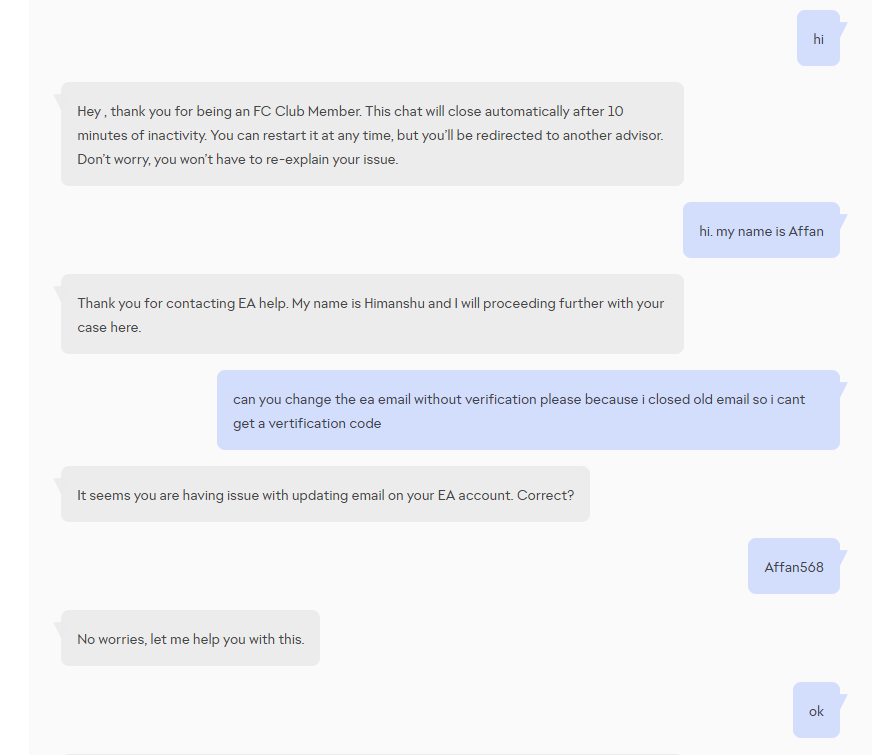
Task: Click the "hi. my name is Affan" bubble
Action: [x=761, y=231]
